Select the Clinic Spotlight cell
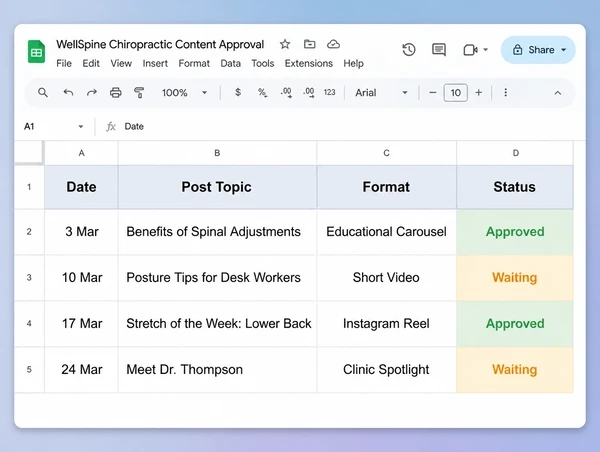The width and height of the screenshot is (600, 452). click(x=386, y=370)
